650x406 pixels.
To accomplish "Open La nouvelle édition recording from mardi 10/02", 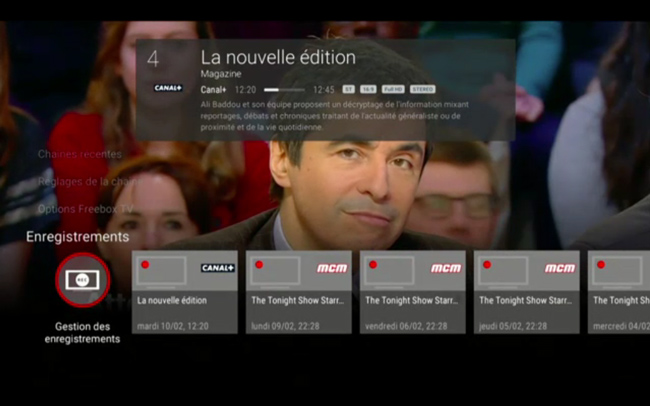I will (184, 300).
